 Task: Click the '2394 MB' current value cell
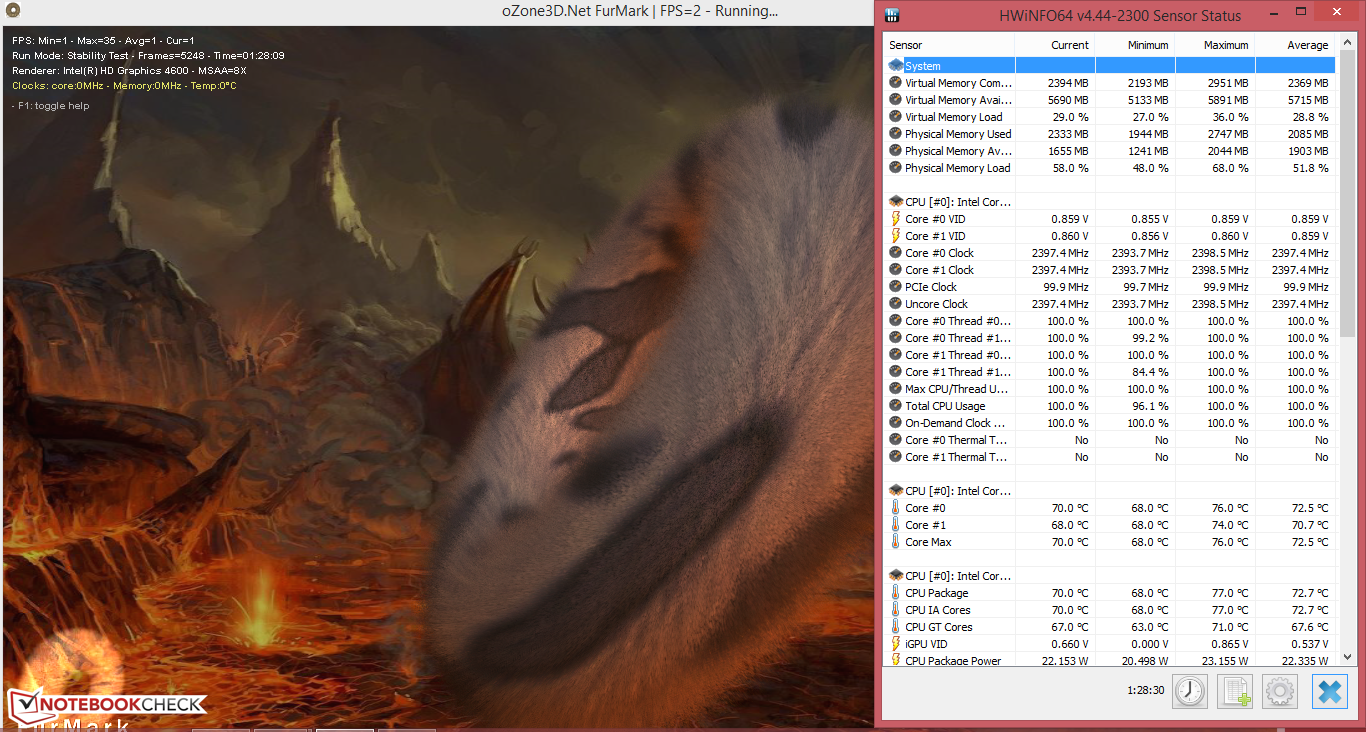pyautogui.click(x=1068, y=83)
